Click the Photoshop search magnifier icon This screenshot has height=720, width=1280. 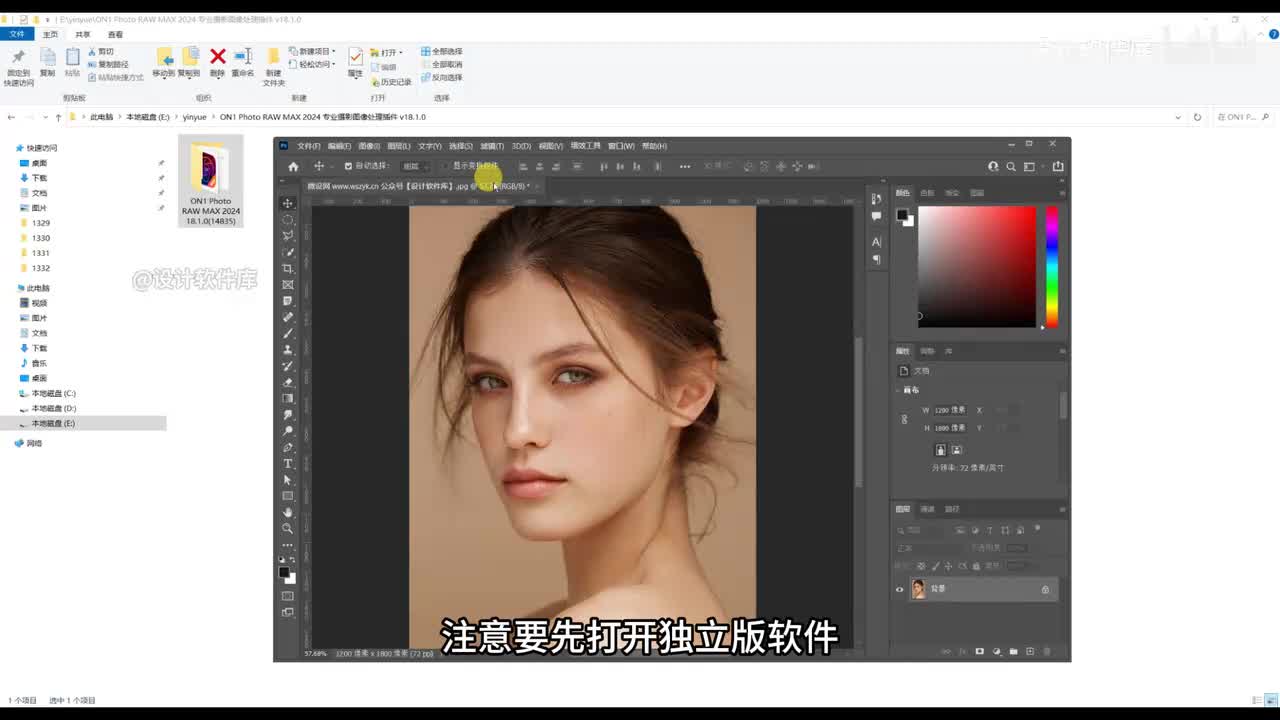pos(1011,166)
